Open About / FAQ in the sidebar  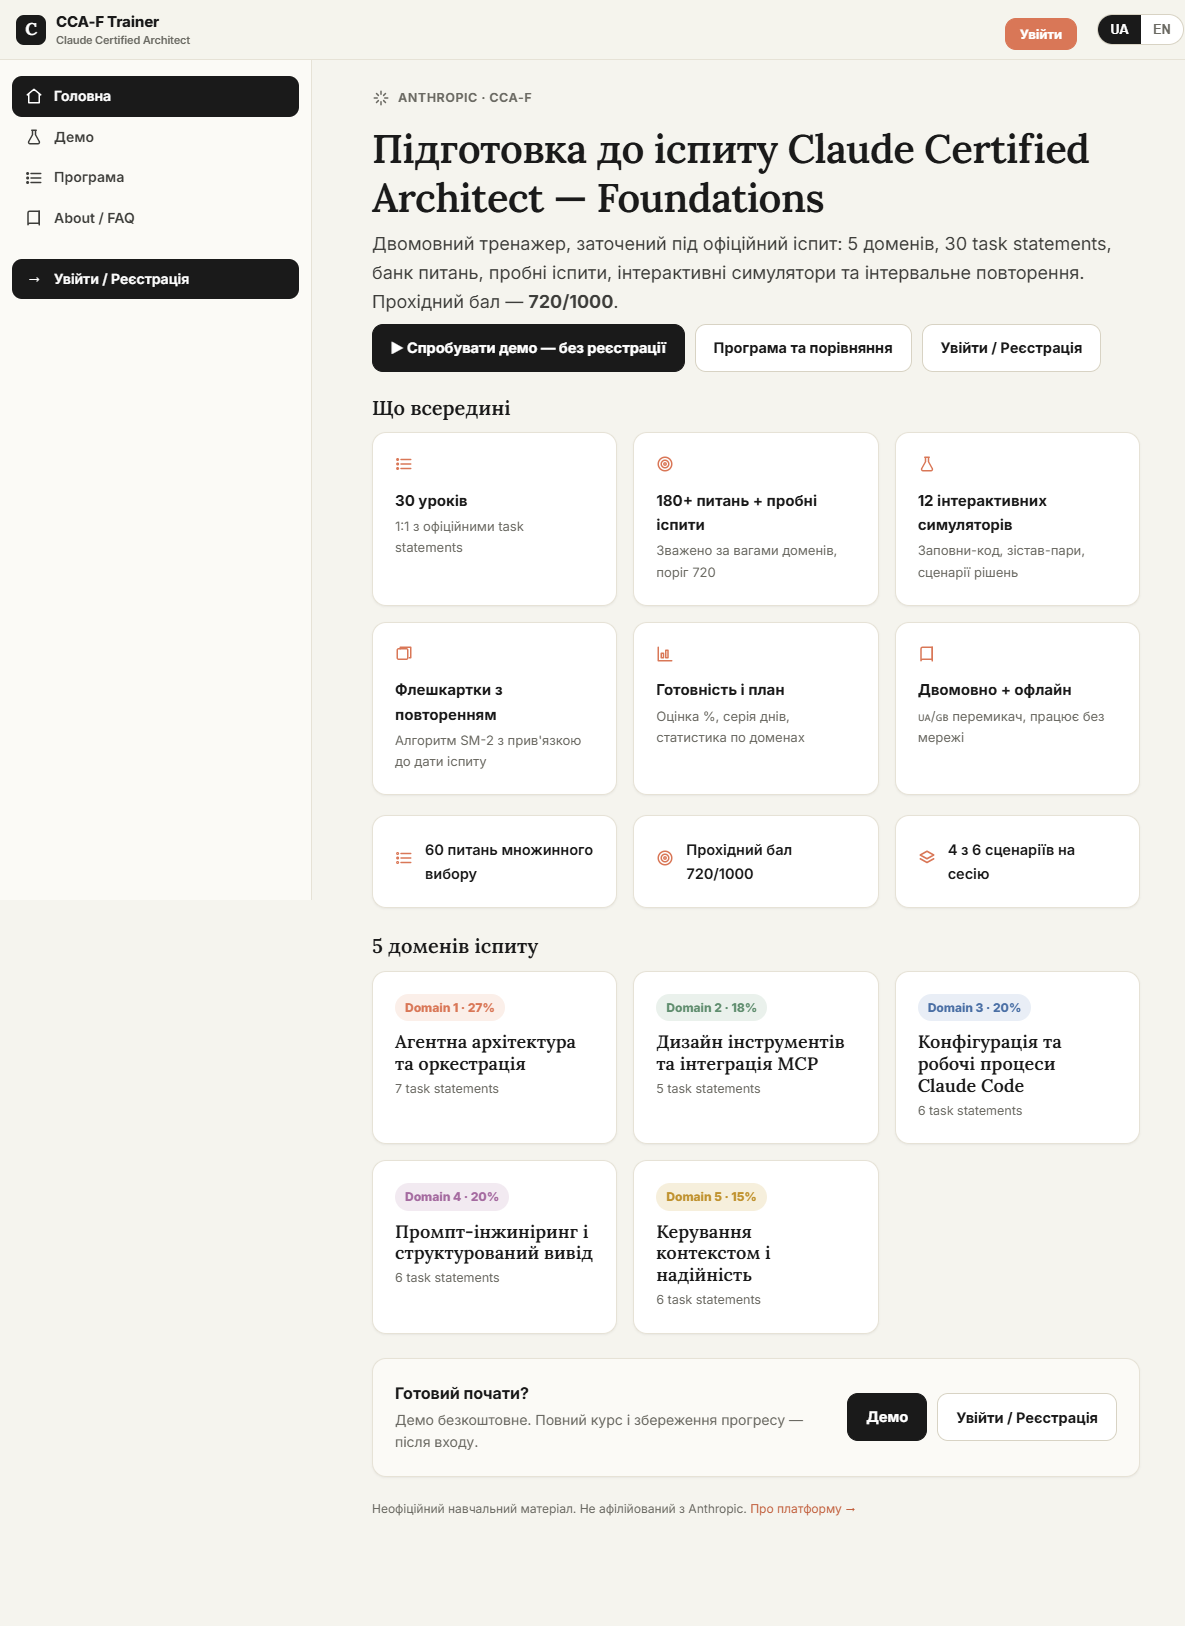(155, 218)
